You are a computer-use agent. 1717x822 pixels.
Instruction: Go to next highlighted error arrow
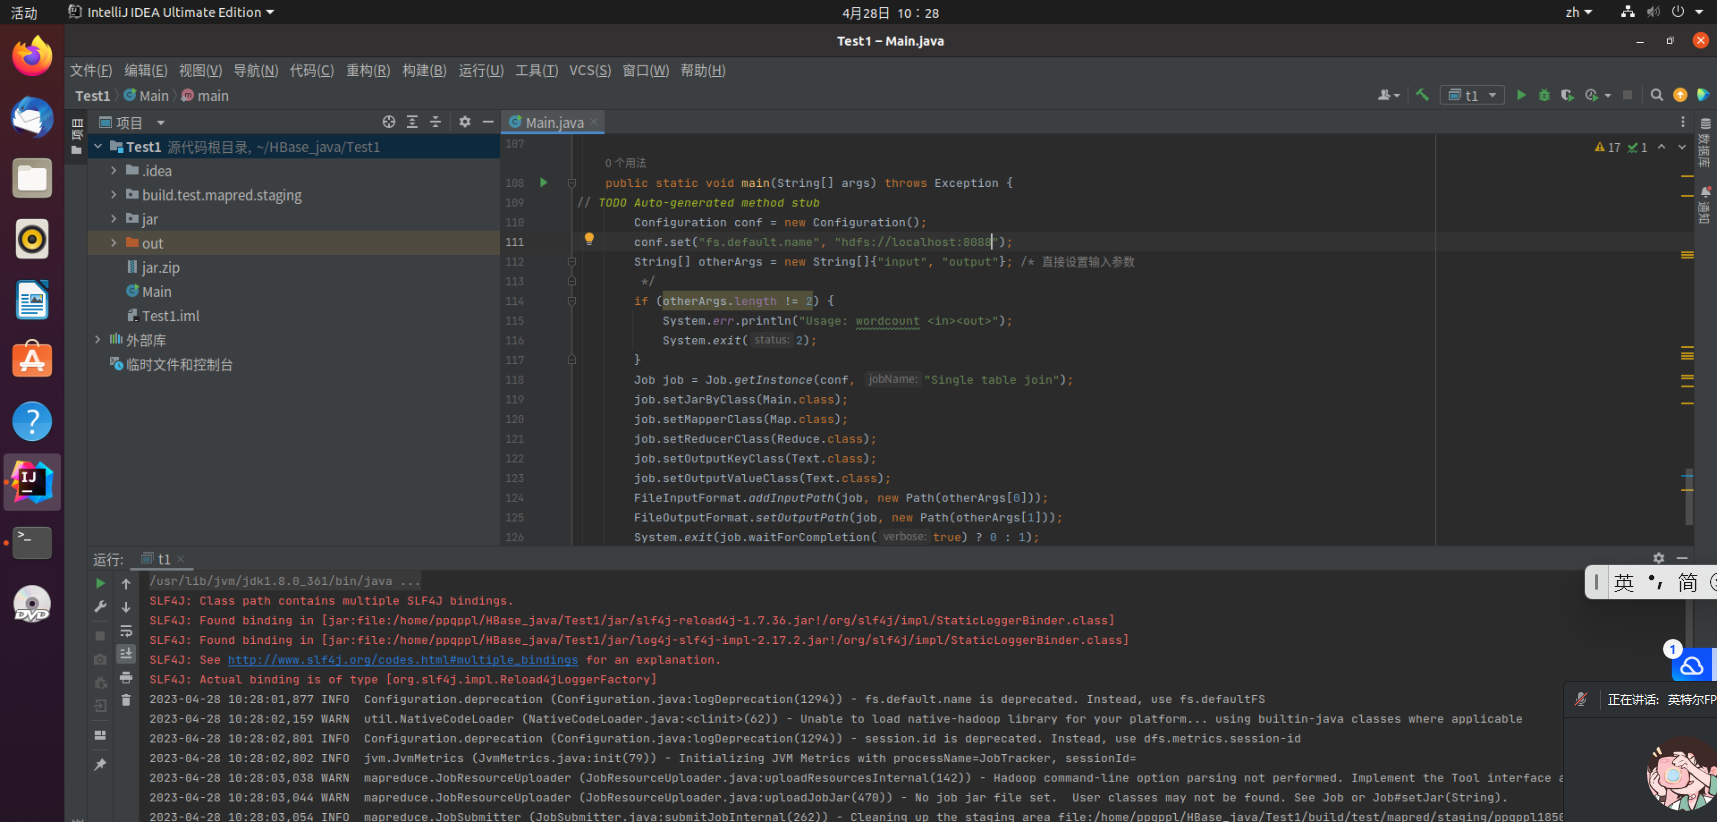pyautogui.click(x=1682, y=147)
